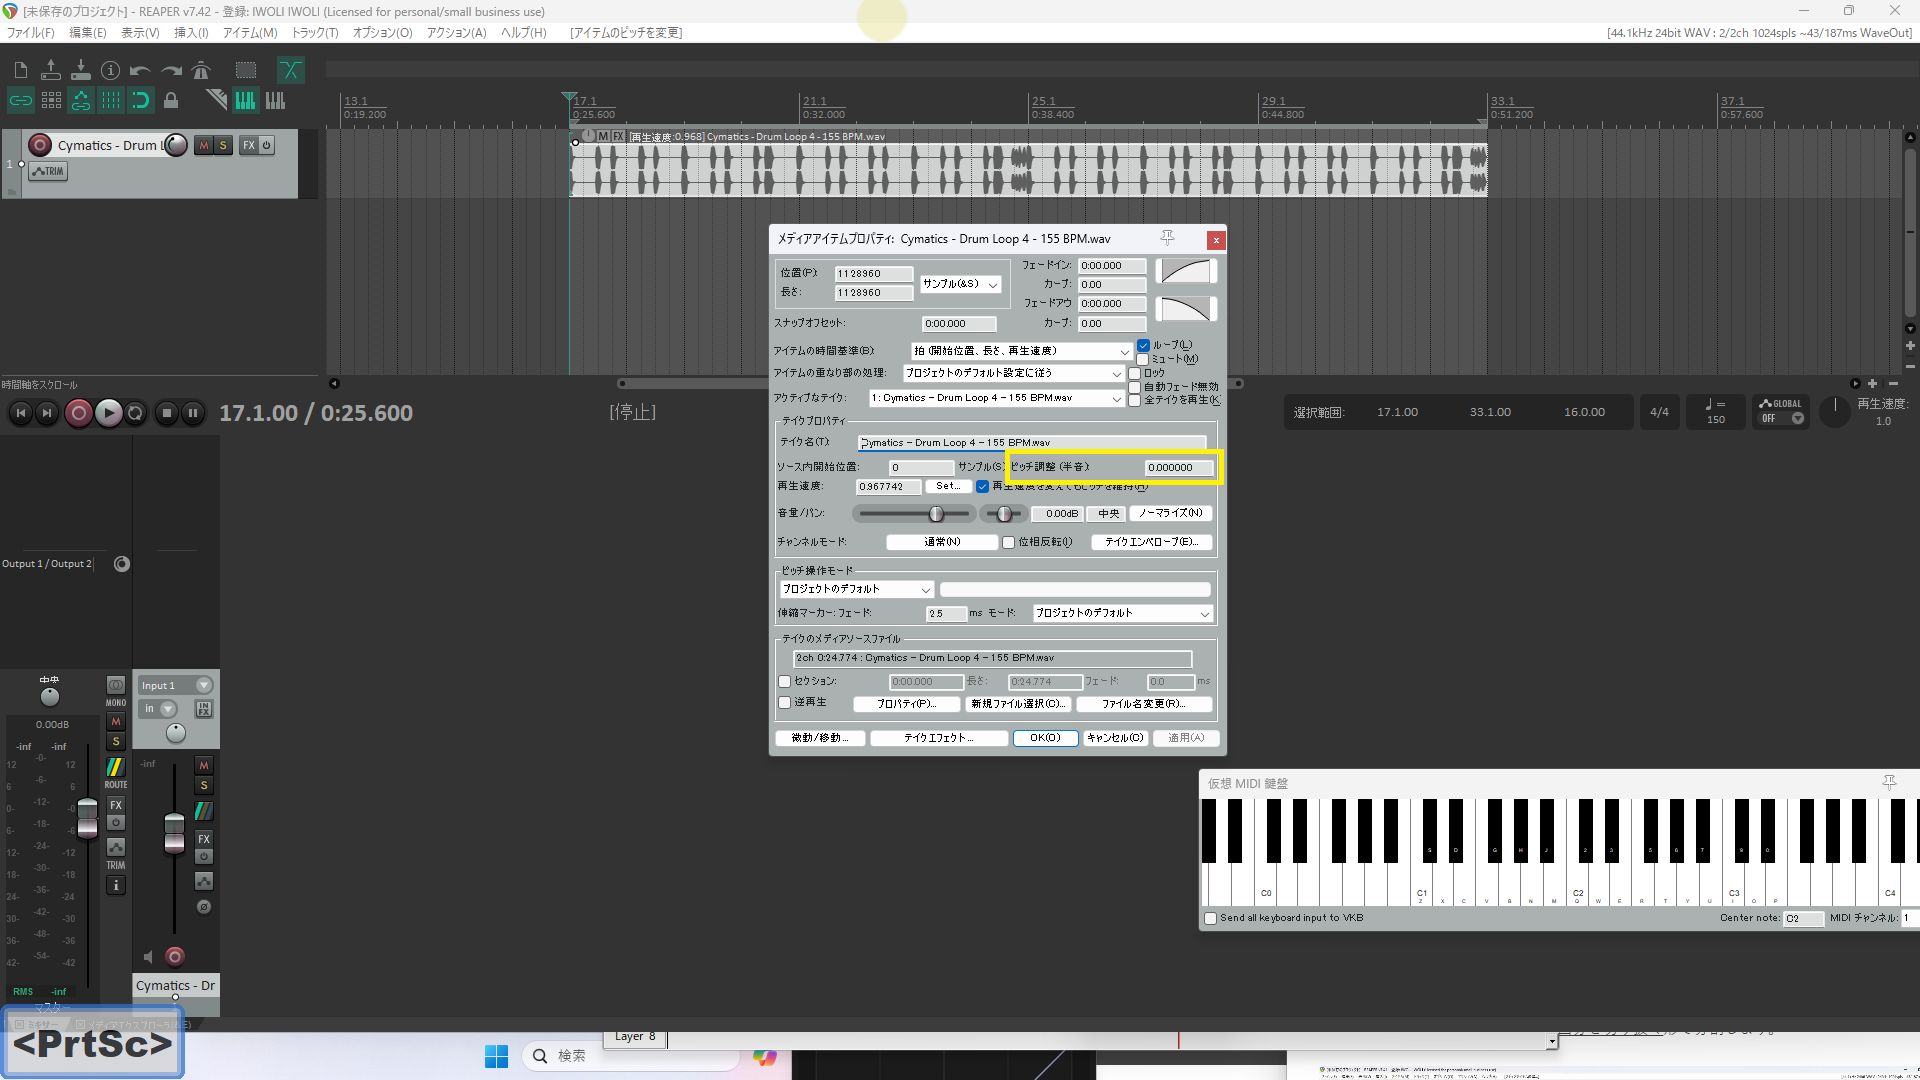Bypass FX on Cymatics Drum track
1920x1080 pixels.
[267, 145]
